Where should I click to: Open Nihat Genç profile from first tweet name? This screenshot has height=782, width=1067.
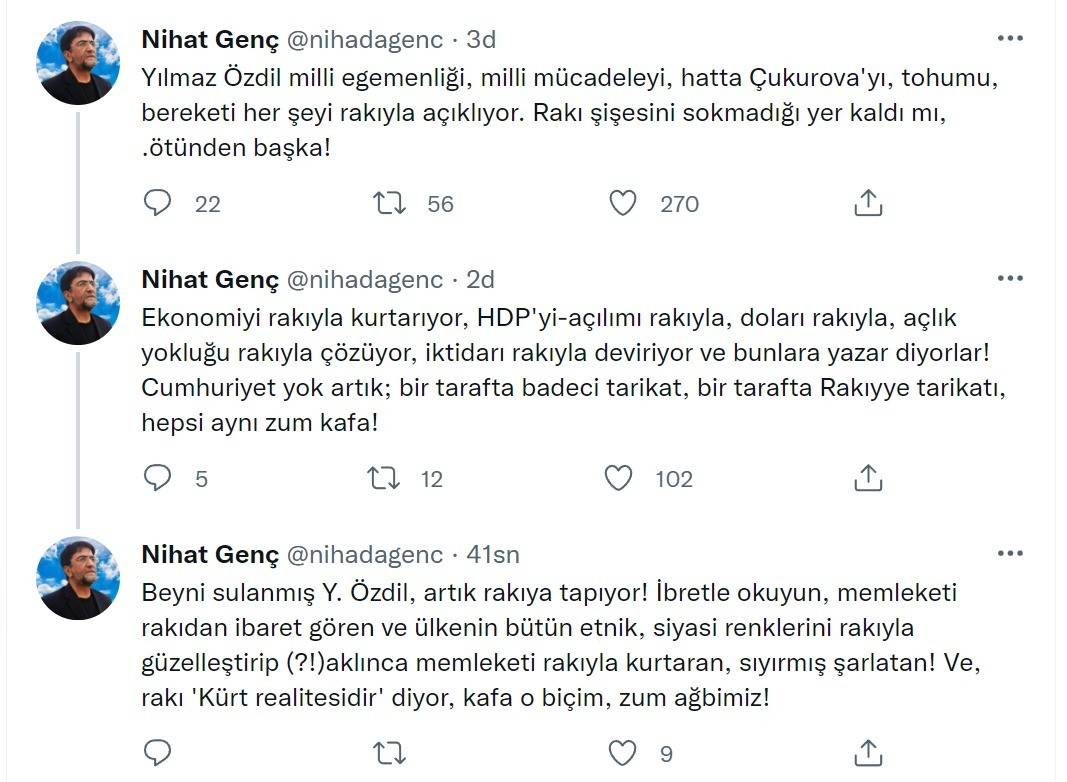coord(209,40)
